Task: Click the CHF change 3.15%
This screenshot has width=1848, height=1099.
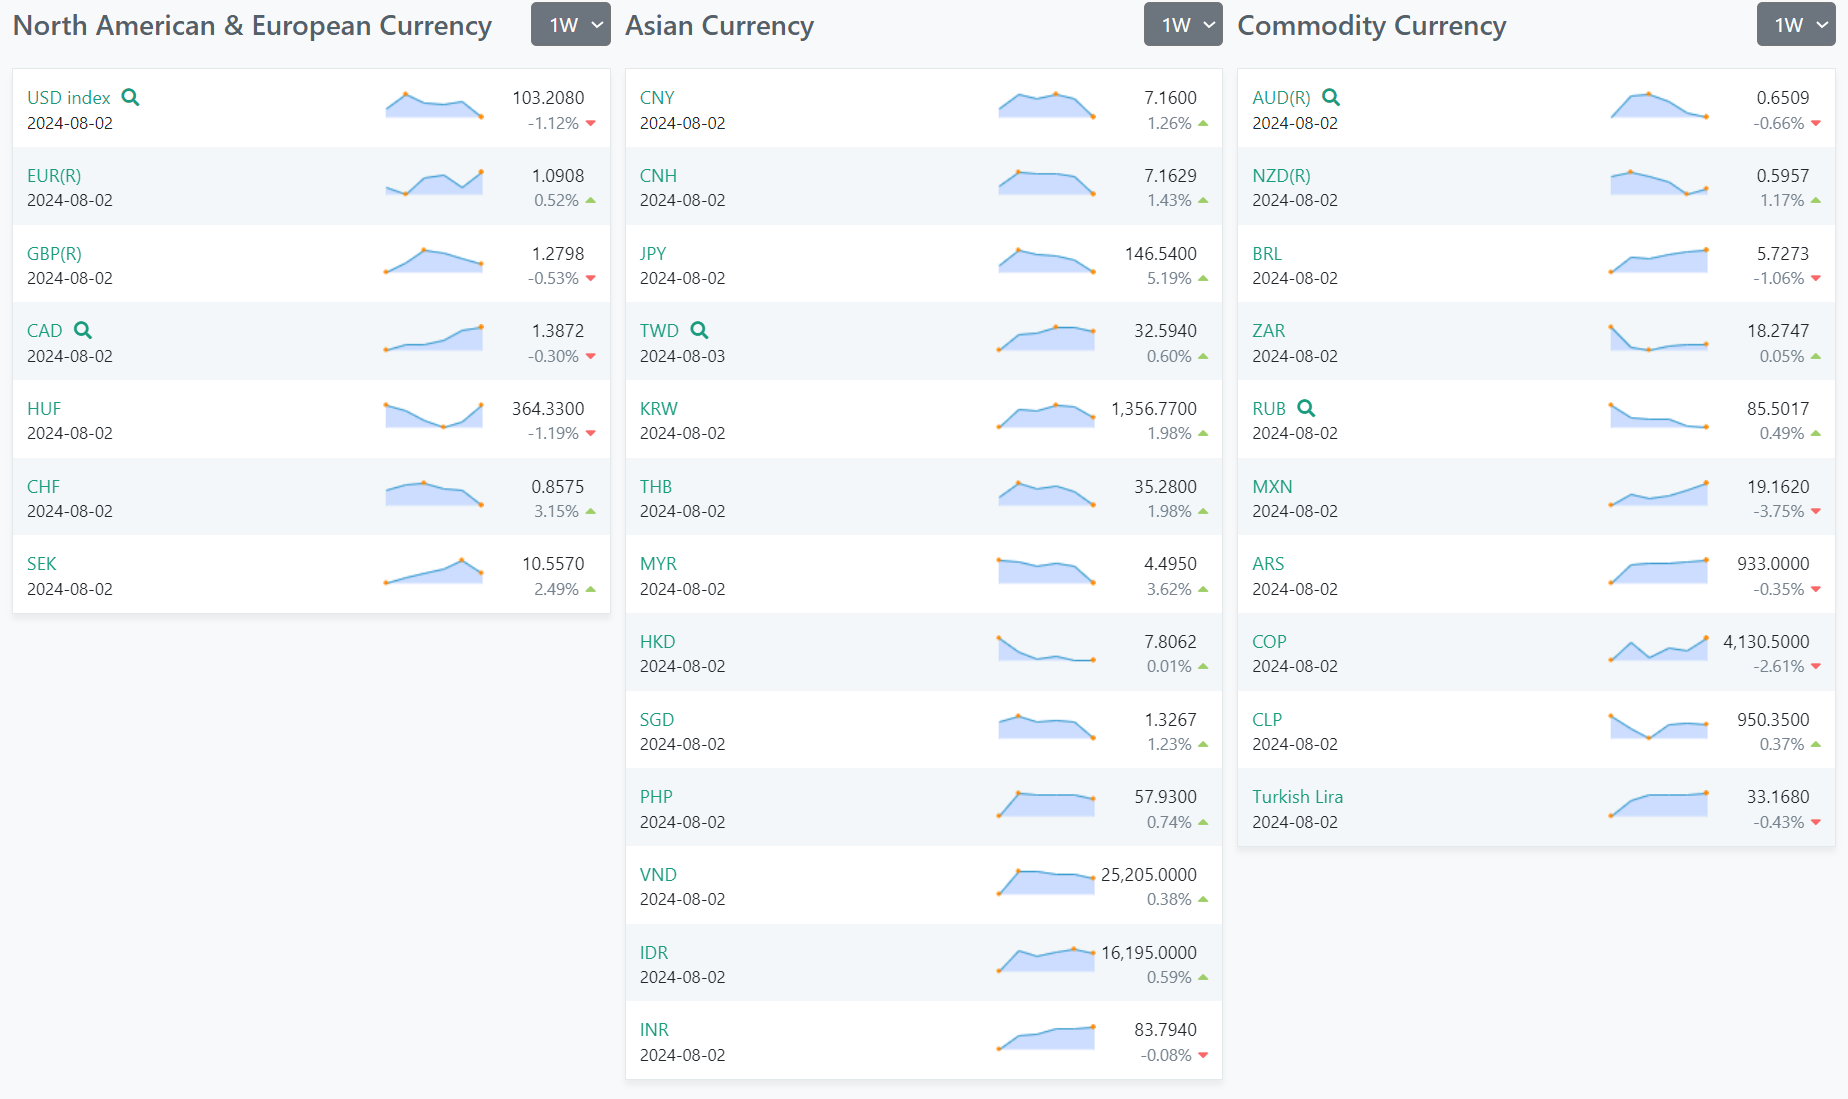Action: pyautogui.click(x=556, y=511)
